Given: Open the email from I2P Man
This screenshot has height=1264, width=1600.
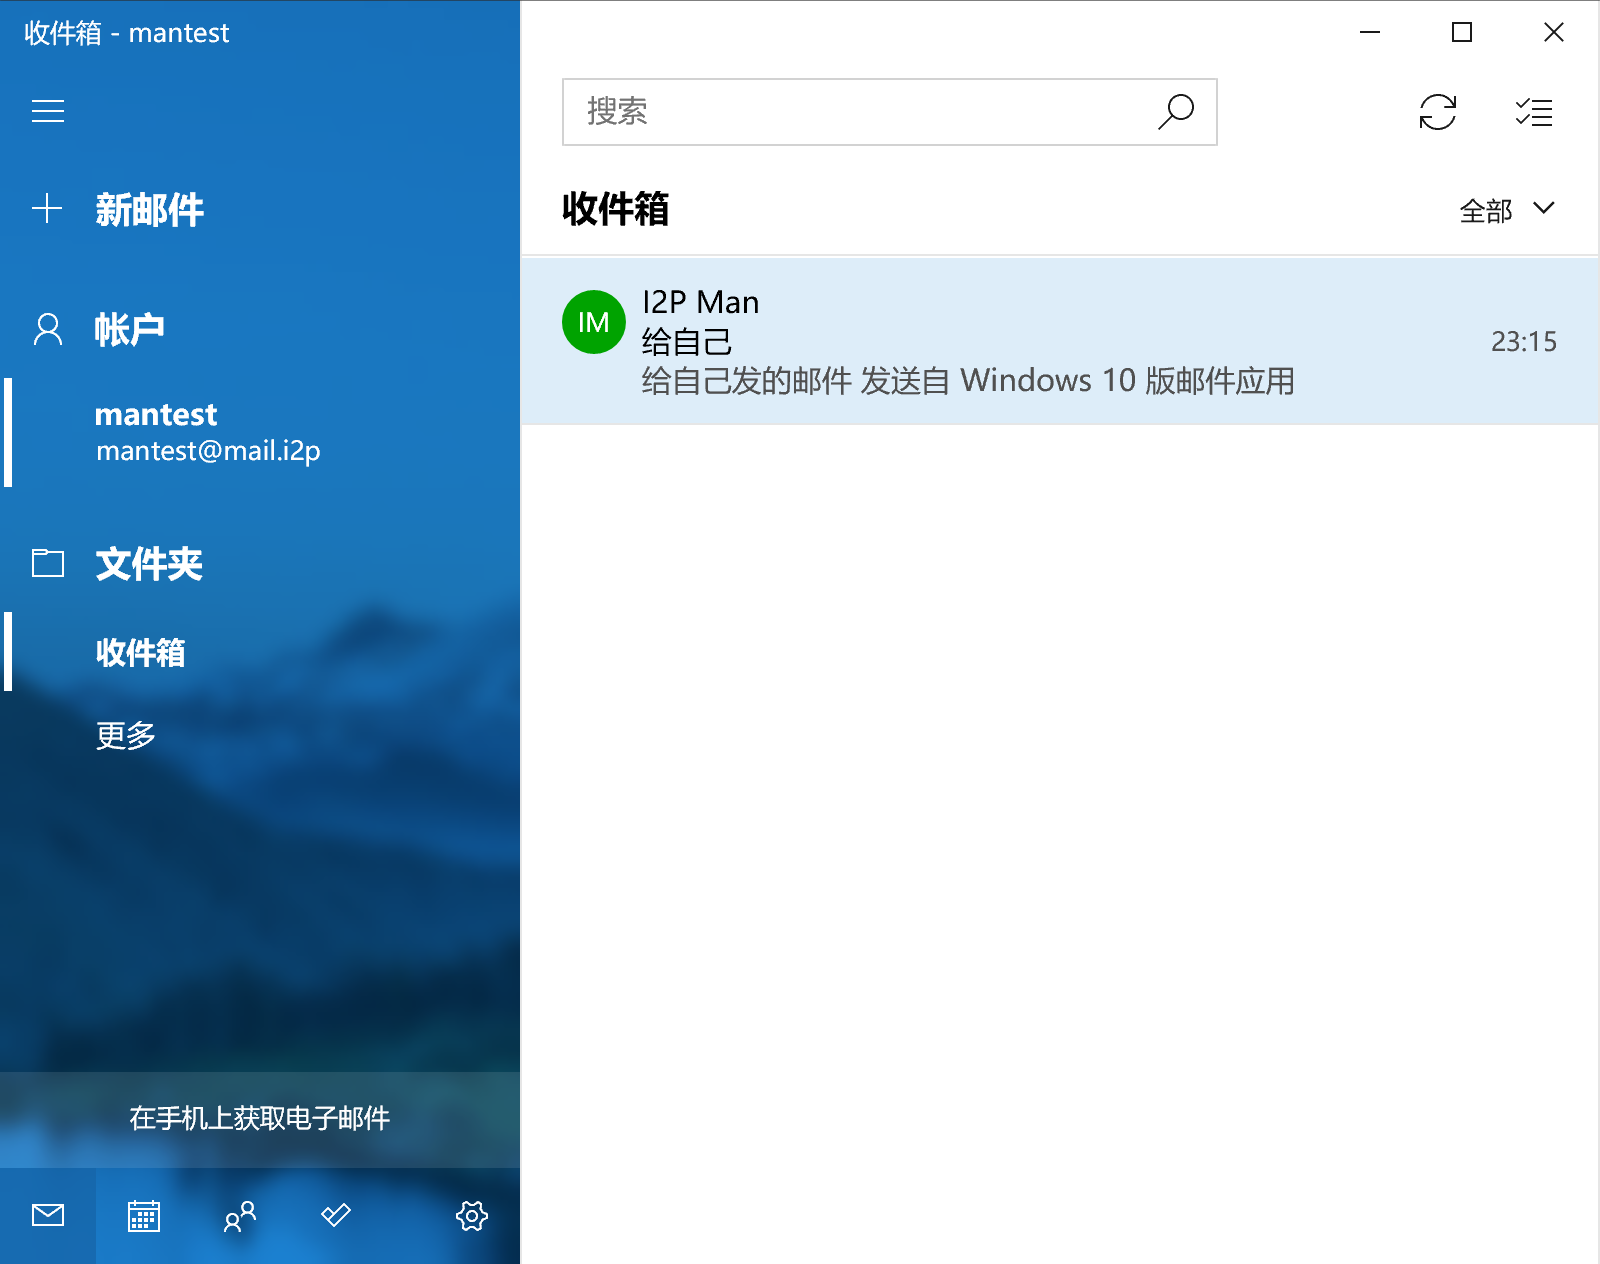Looking at the screenshot, I should (x=1000, y=342).
